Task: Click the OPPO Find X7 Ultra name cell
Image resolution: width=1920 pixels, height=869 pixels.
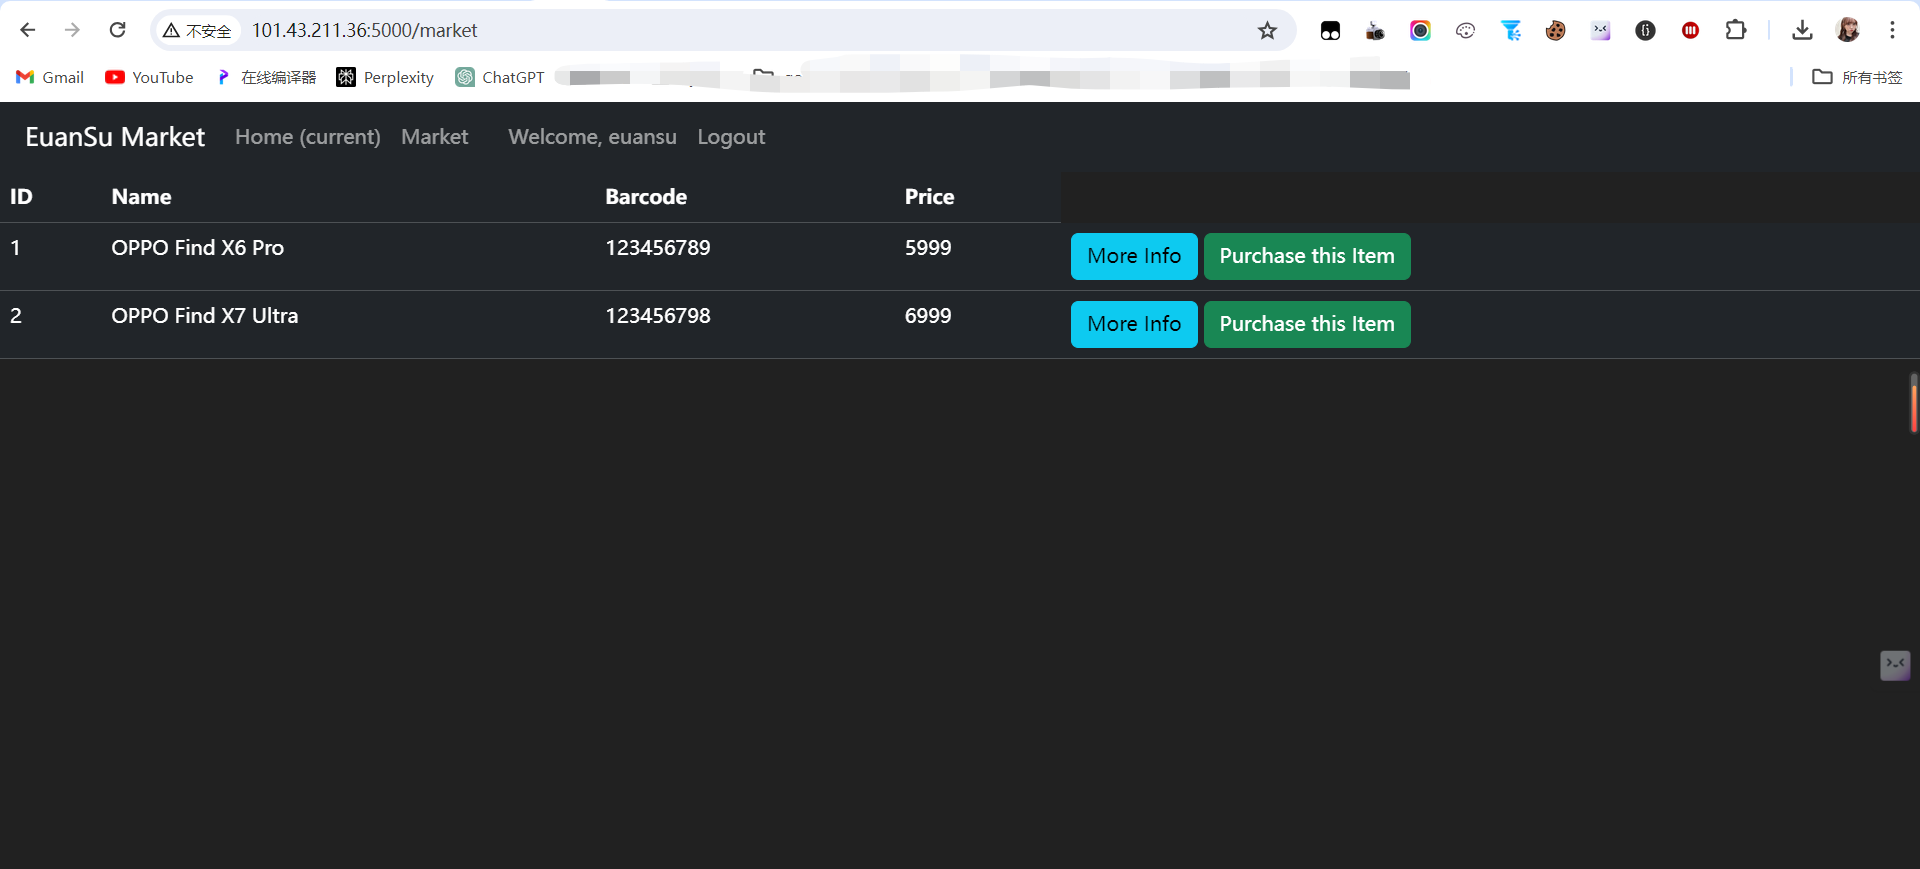Action: [204, 316]
